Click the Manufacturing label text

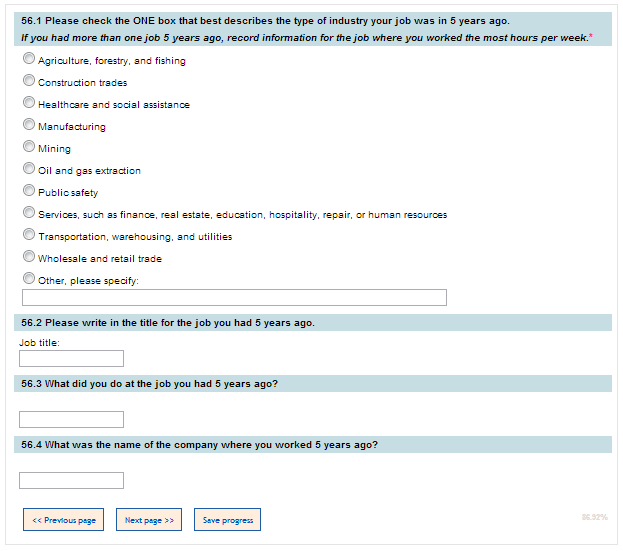72,127
